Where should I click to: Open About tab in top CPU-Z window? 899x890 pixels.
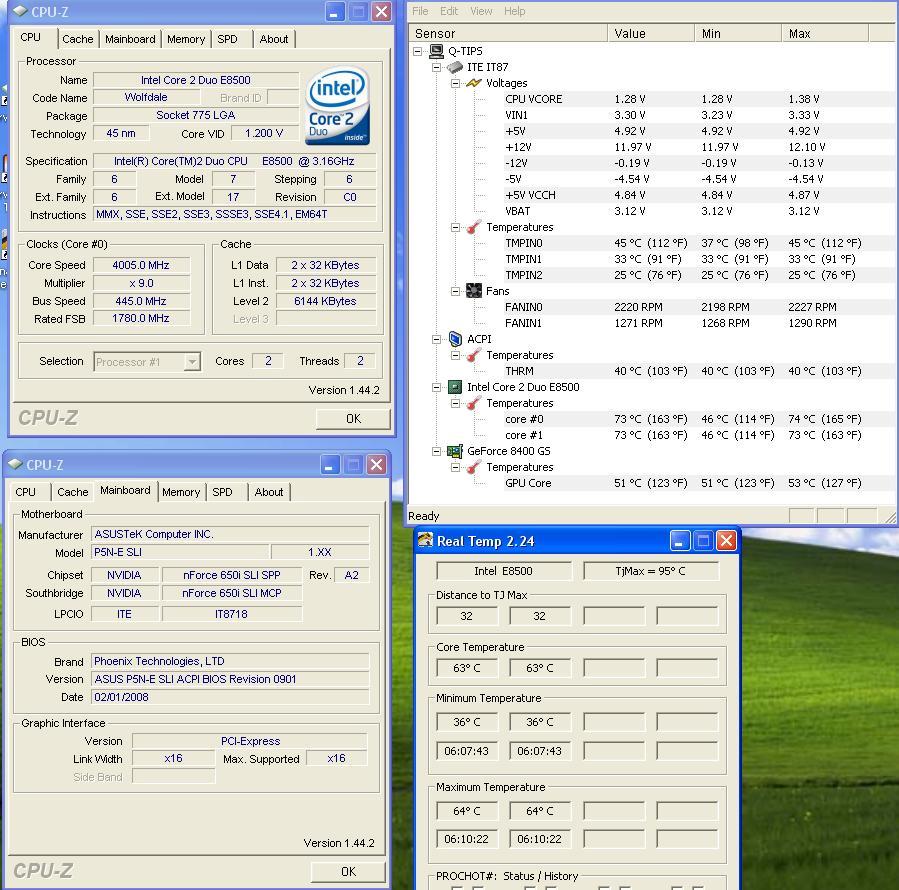click(273, 39)
